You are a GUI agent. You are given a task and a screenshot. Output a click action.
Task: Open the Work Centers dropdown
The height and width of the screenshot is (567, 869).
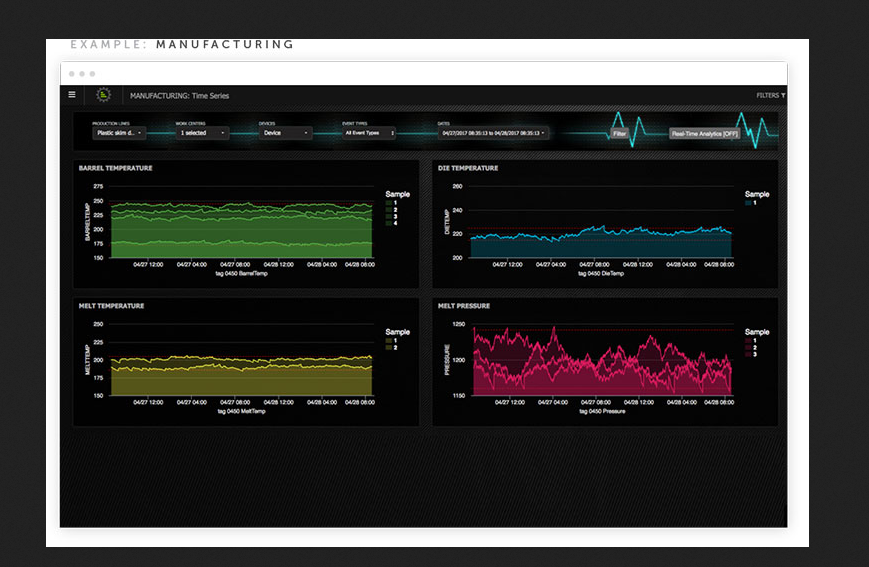[x=202, y=133]
